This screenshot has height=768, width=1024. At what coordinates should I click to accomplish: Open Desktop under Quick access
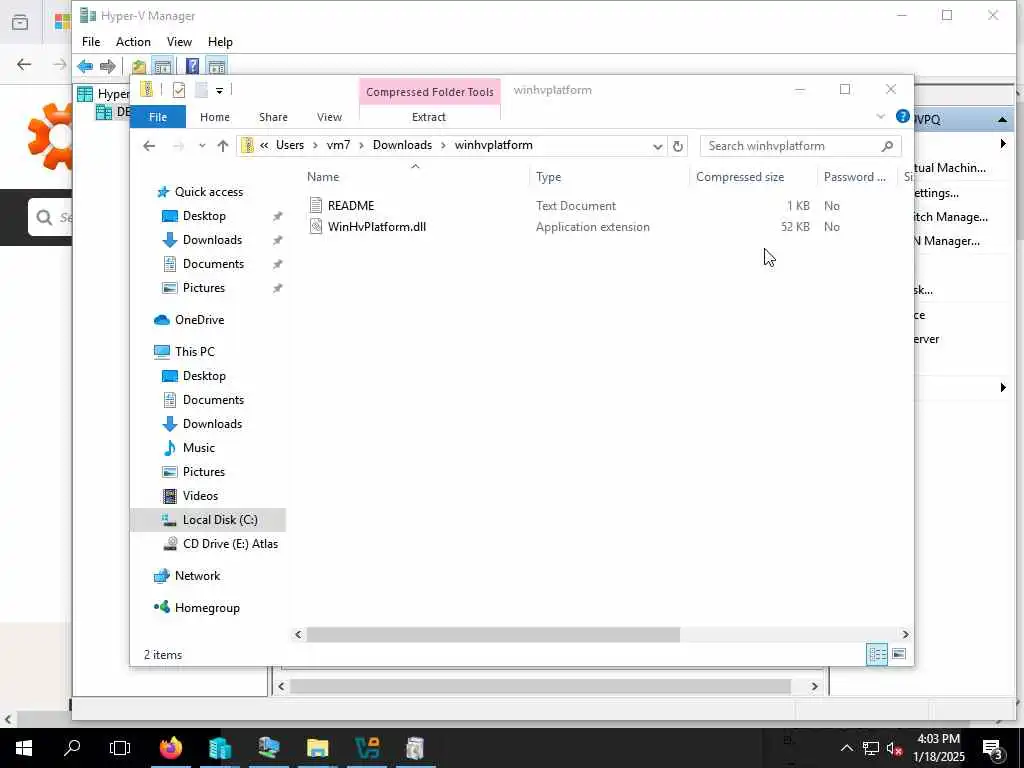(204, 216)
